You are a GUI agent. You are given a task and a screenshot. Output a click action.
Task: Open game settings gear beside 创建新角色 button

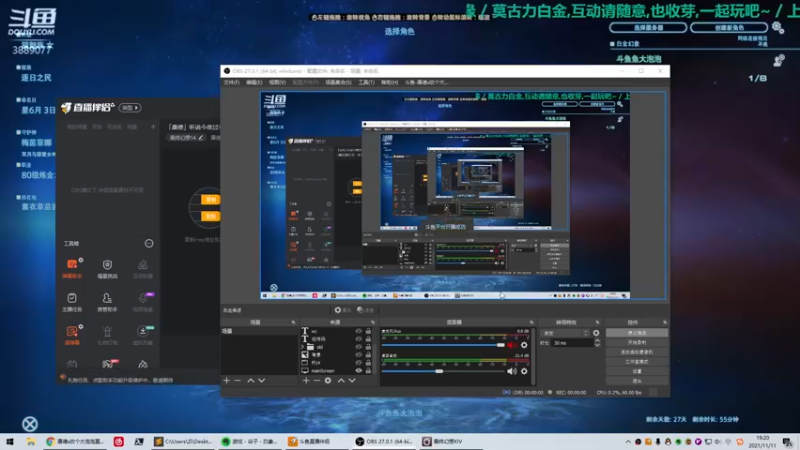pos(778,28)
